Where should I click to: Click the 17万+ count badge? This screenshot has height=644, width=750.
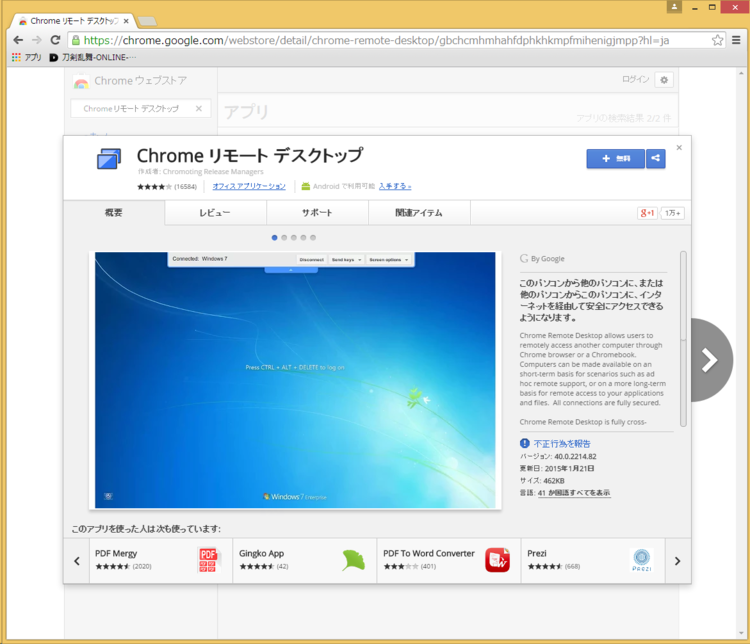click(x=673, y=213)
